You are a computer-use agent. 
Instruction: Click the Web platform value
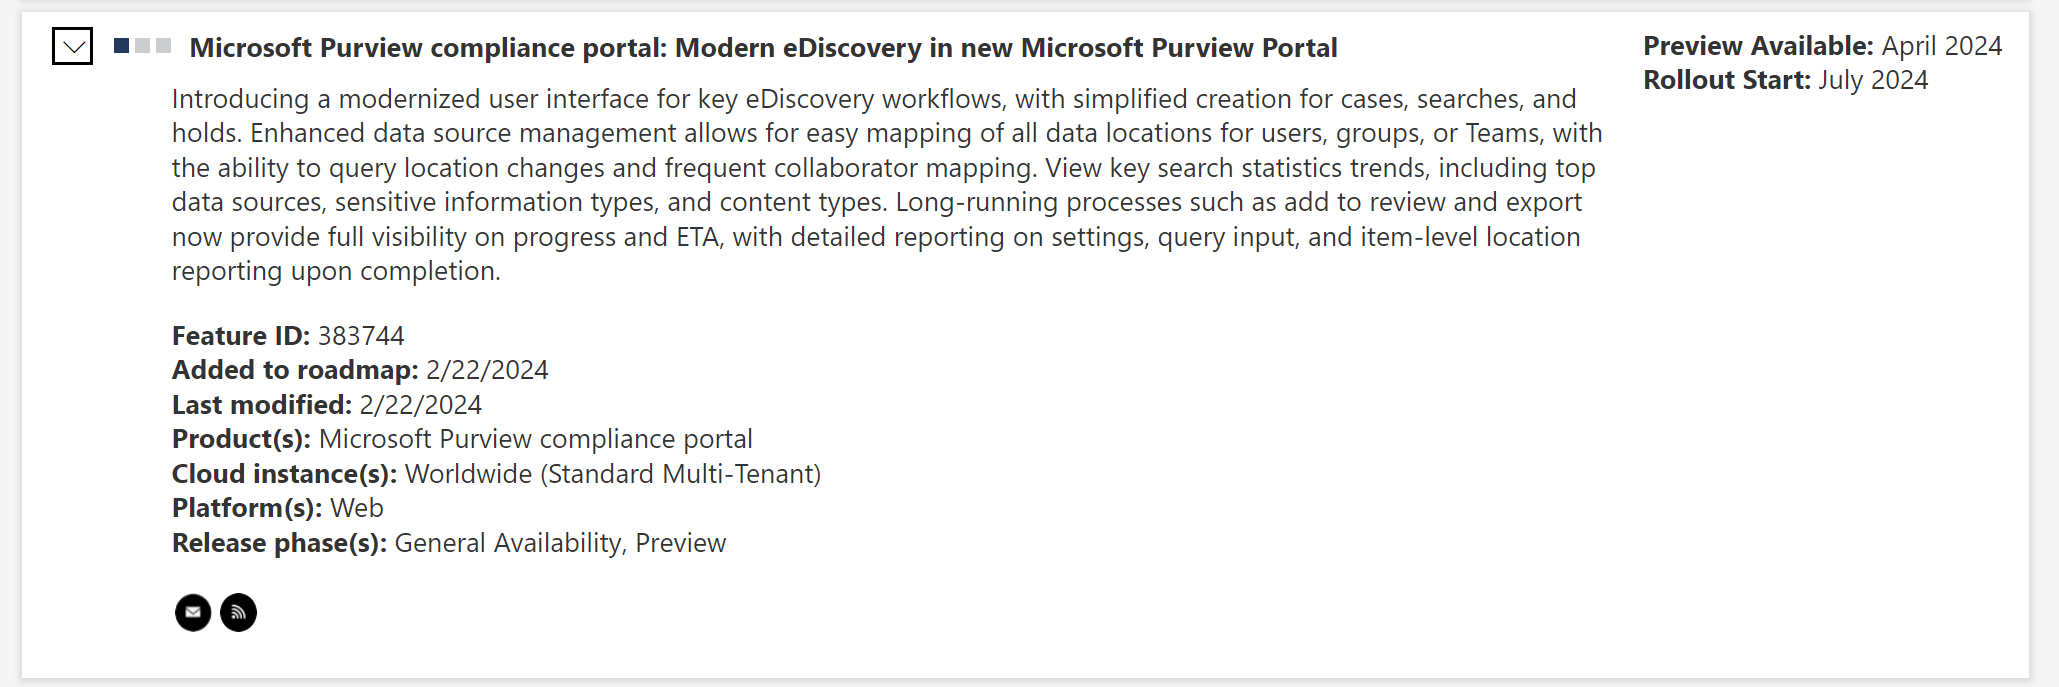click(x=357, y=508)
